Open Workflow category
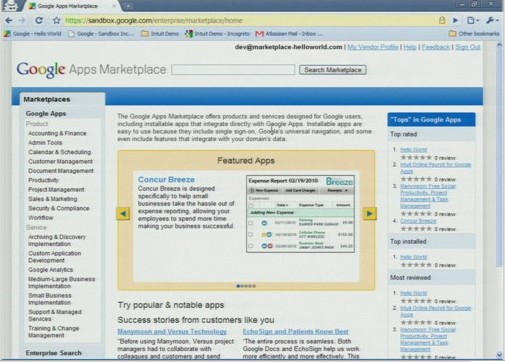This screenshot has height=362, width=505. 40,217
